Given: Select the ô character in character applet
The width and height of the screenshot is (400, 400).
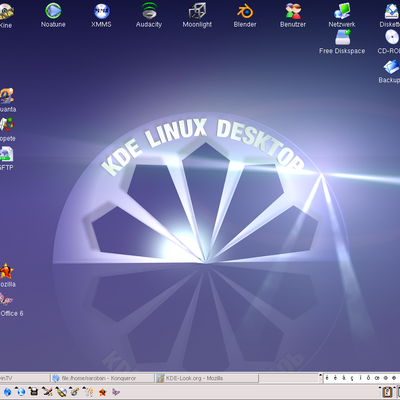Looking at the screenshot, I should coord(368,378).
